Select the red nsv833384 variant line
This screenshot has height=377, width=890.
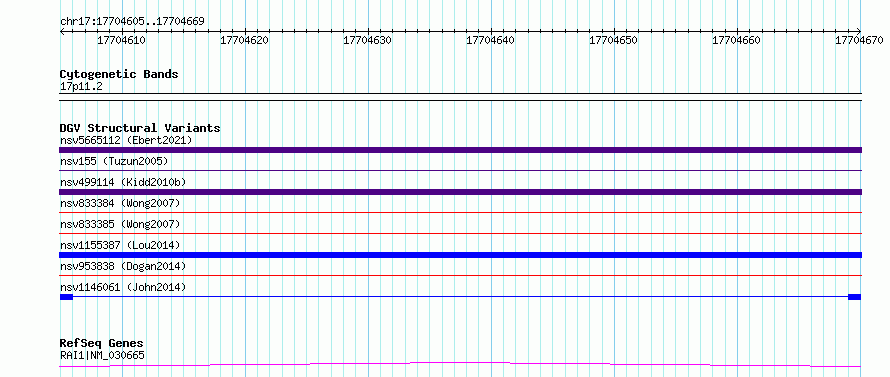click(460, 212)
